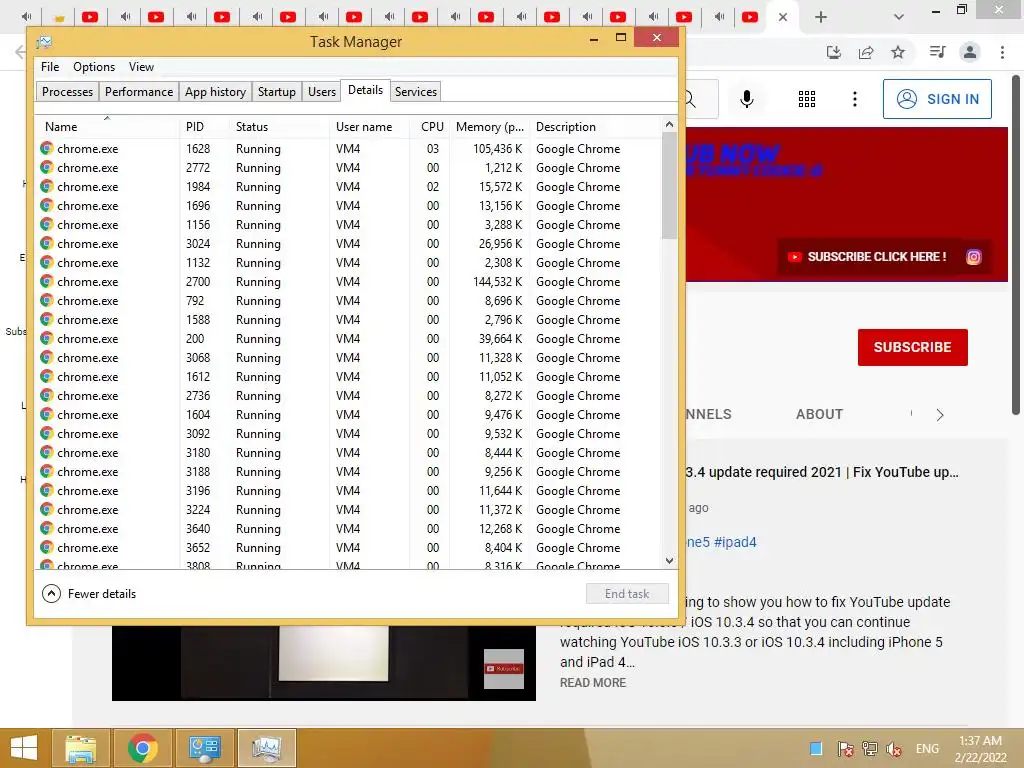The image size is (1024, 768).
Task: Select the chrome.exe row with PID 792
Action: coord(349,300)
